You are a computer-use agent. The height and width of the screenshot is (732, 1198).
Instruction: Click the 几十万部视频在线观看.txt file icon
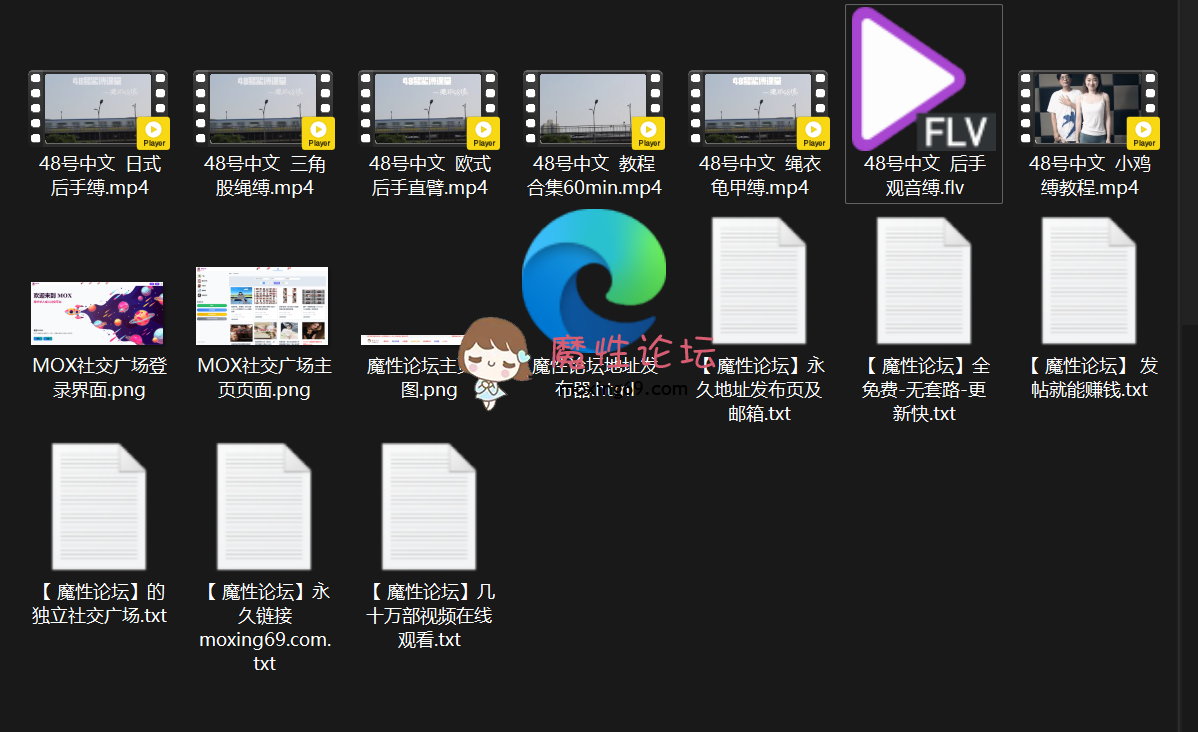[x=428, y=508]
